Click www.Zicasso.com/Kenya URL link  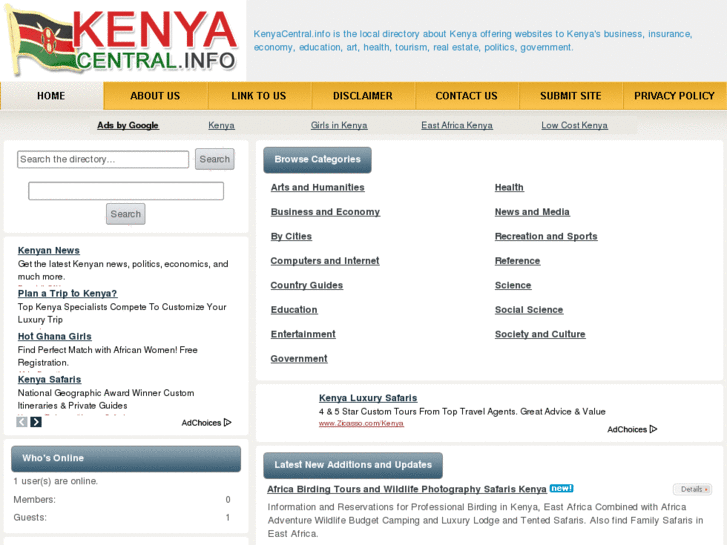(361, 423)
